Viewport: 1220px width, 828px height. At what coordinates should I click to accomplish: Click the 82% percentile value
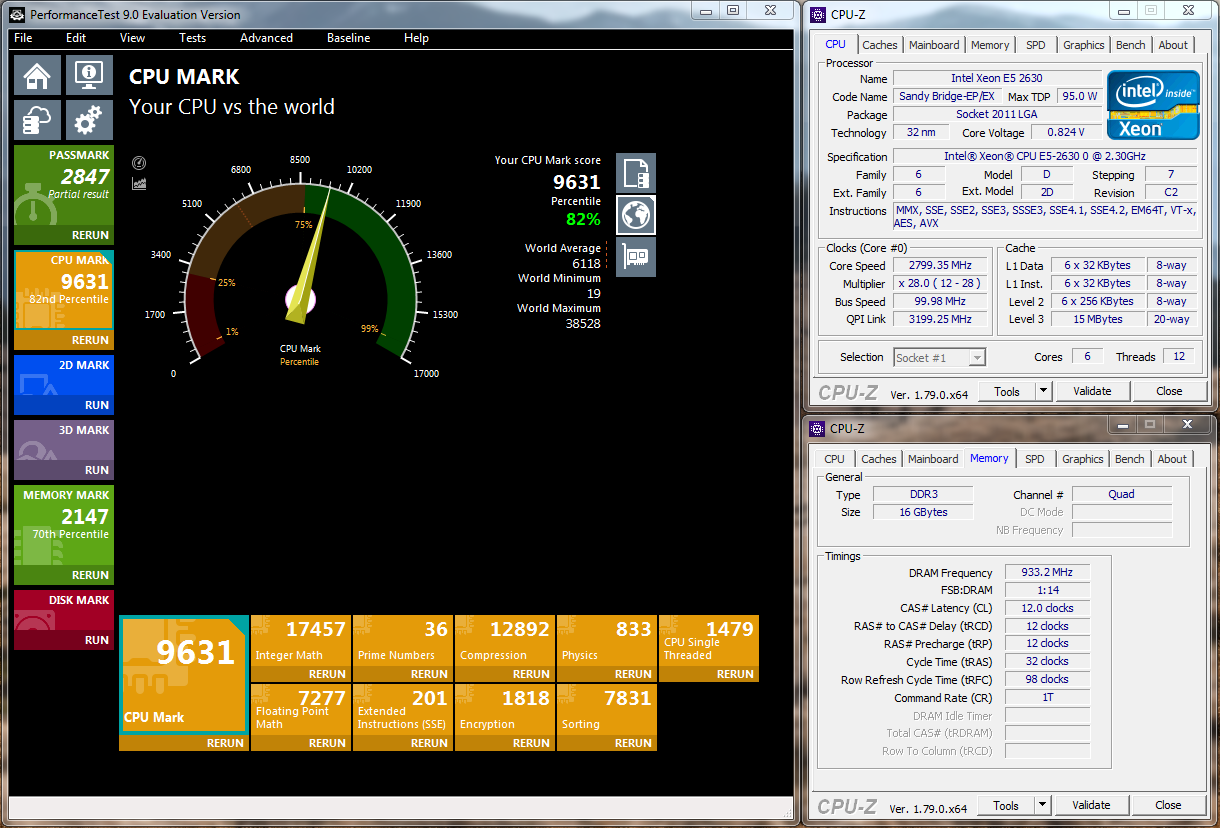pyautogui.click(x=583, y=219)
